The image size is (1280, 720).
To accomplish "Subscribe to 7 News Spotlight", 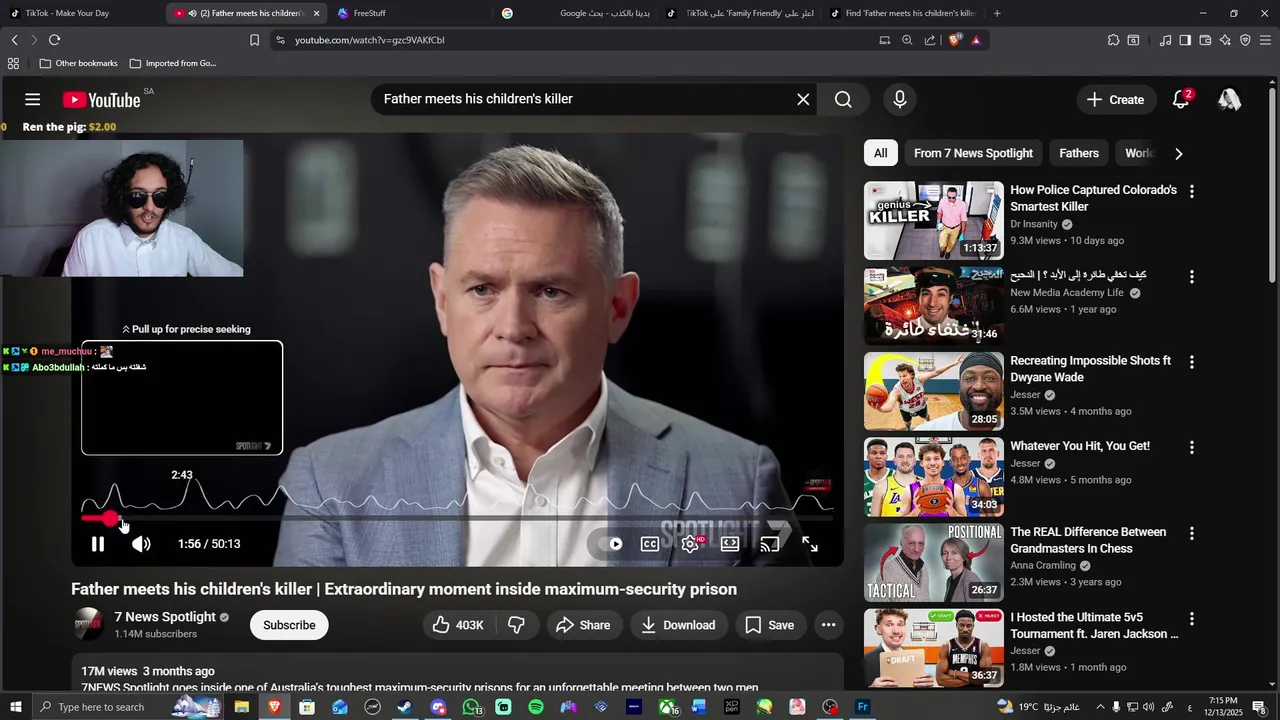I will pos(289,625).
